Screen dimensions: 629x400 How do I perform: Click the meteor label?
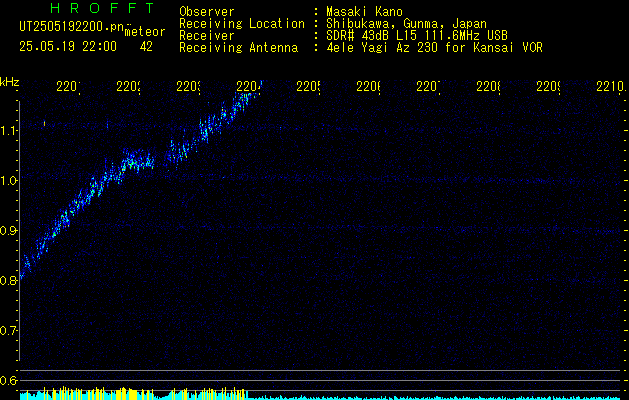coord(145,32)
